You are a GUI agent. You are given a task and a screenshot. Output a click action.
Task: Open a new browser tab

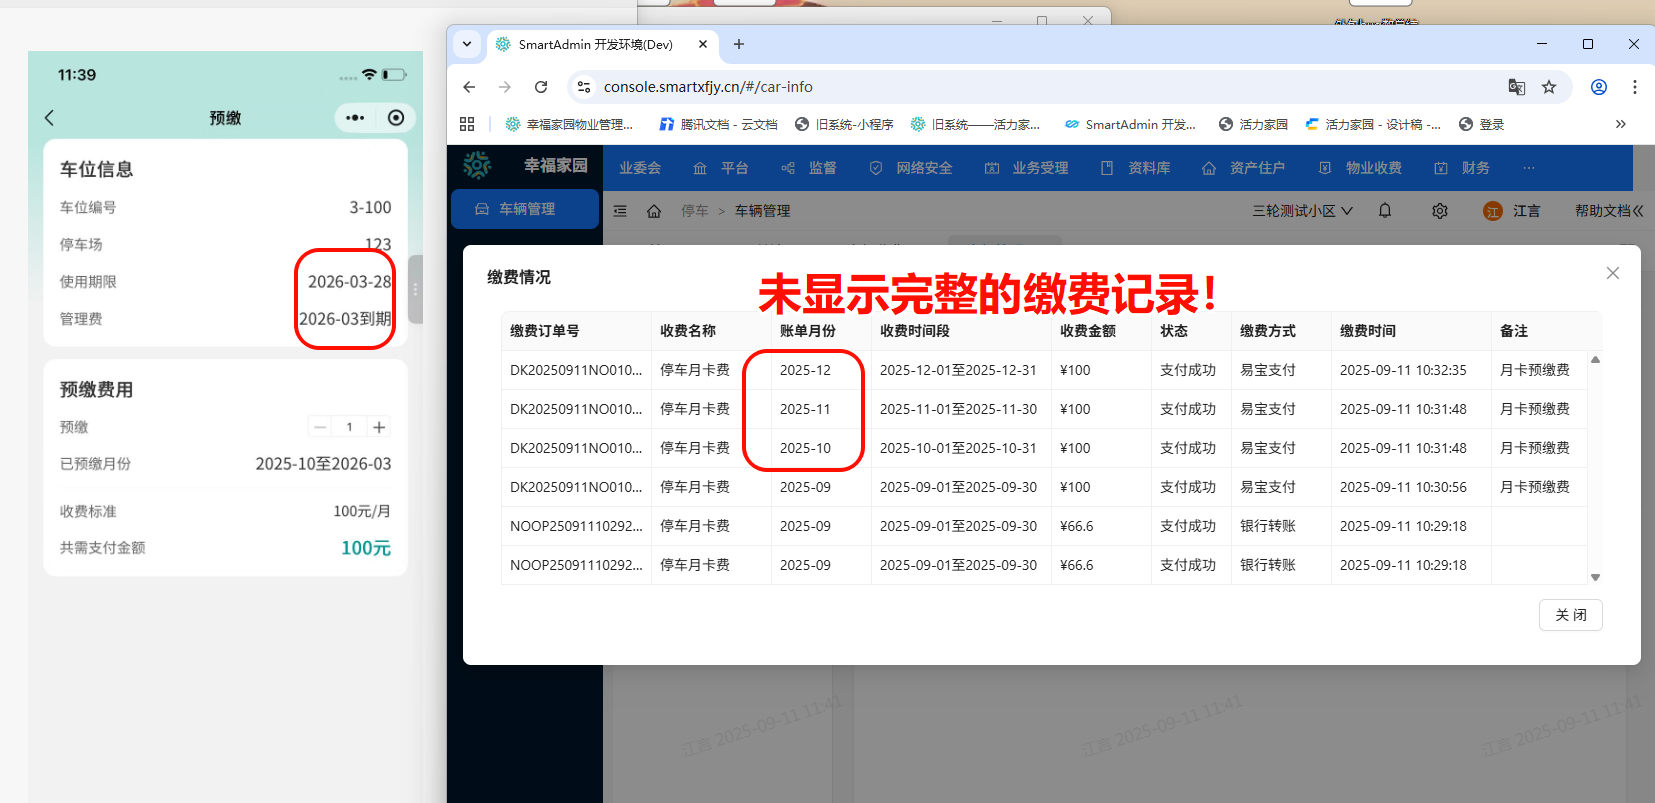[739, 44]
